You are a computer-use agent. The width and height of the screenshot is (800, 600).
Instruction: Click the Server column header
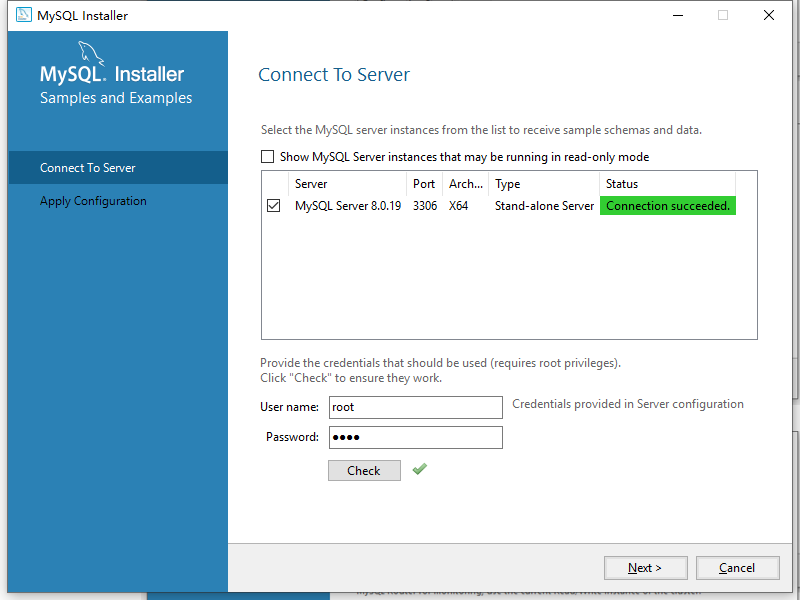pos(347,184)
